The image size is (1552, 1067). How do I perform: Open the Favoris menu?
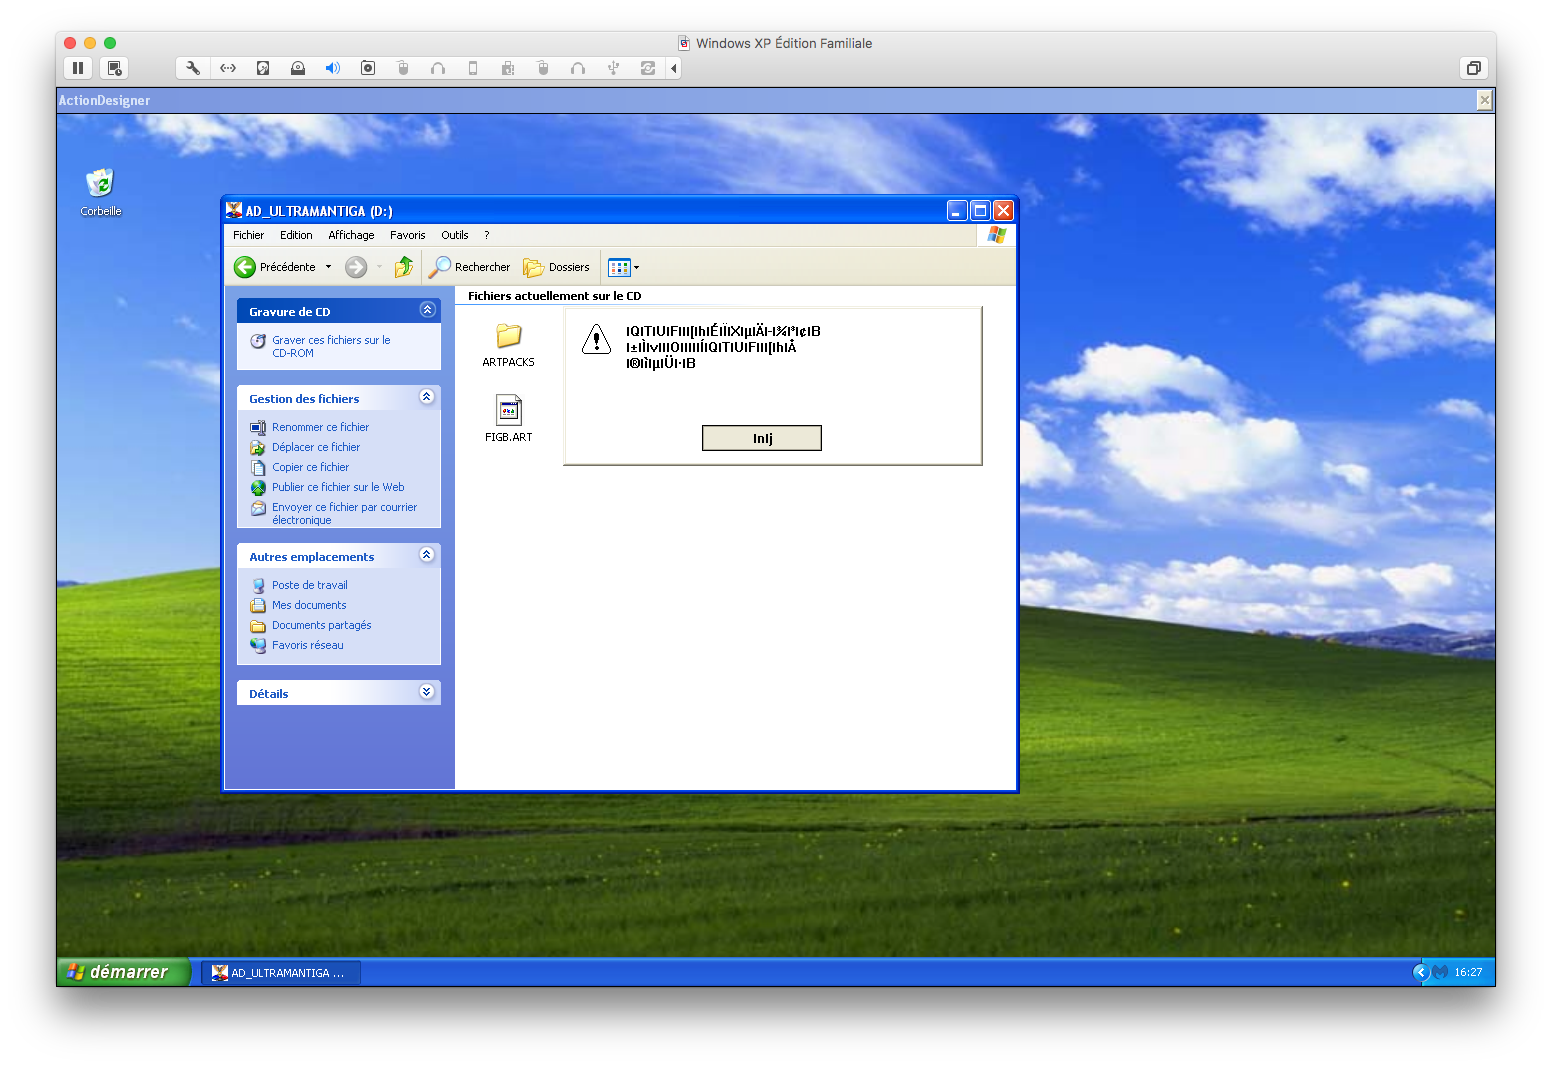pyautogui.click(x=407, y=235)
